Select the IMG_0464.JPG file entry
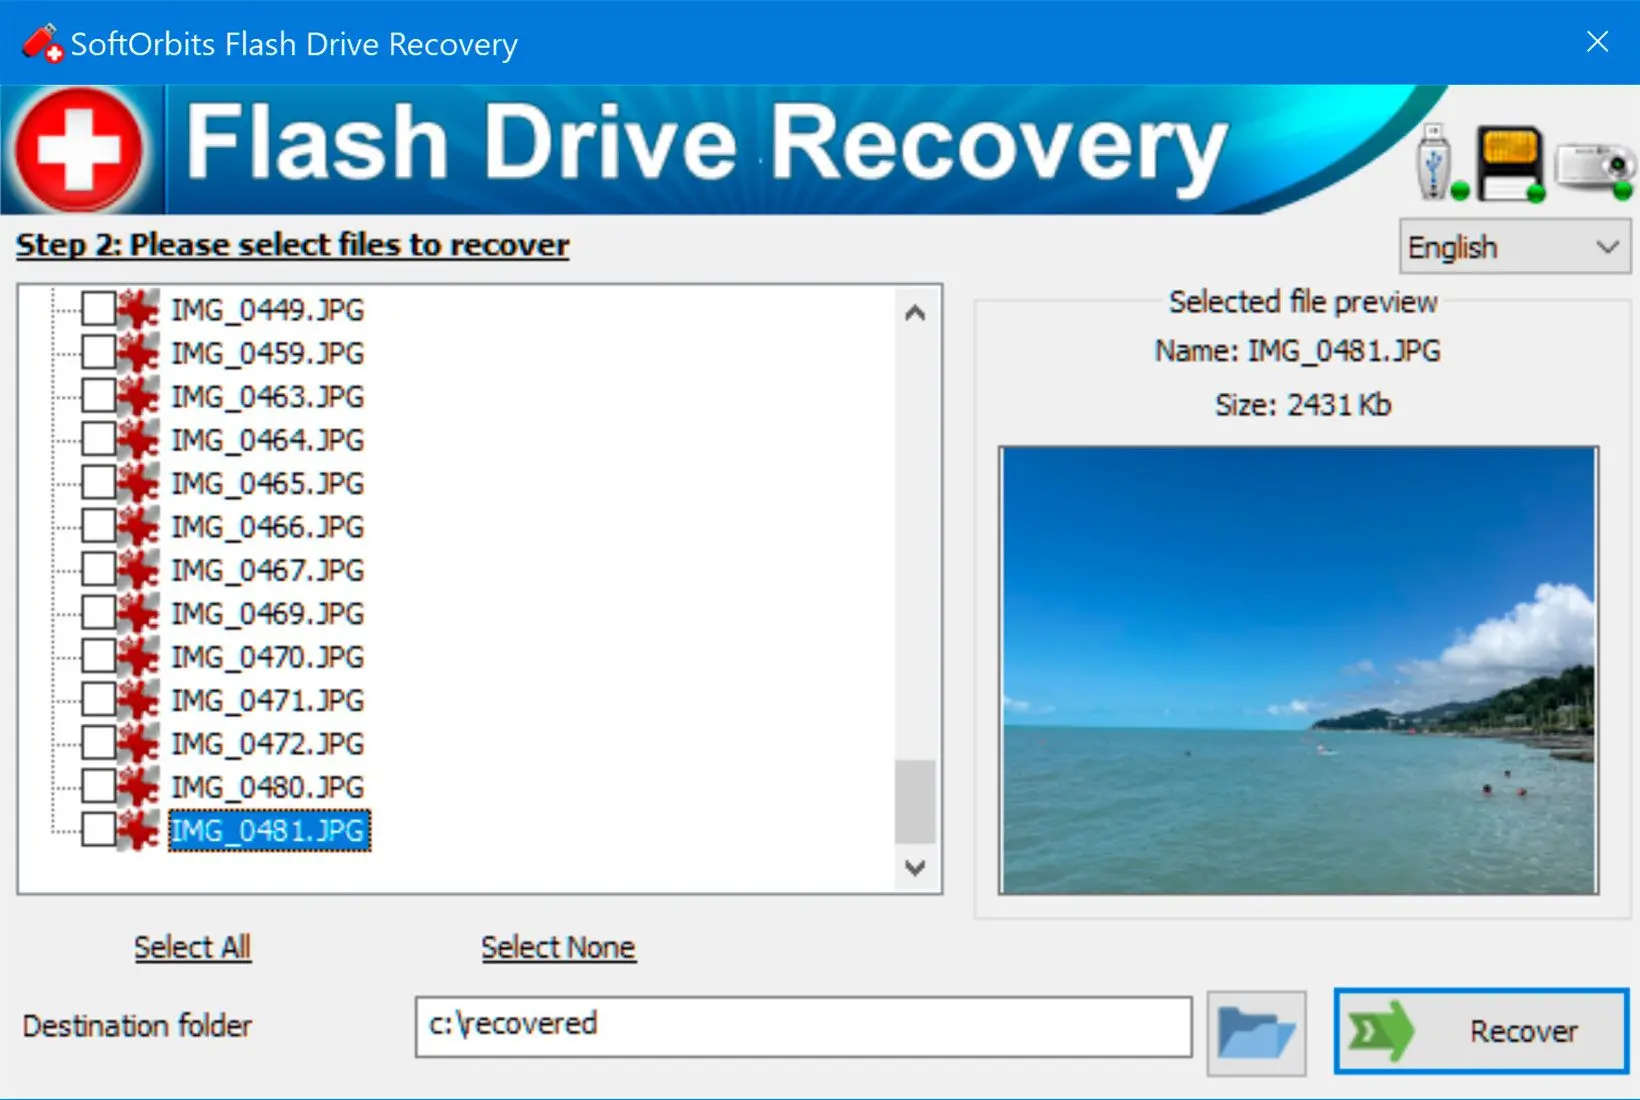The image size is (1640, 1100). (267, 440)
